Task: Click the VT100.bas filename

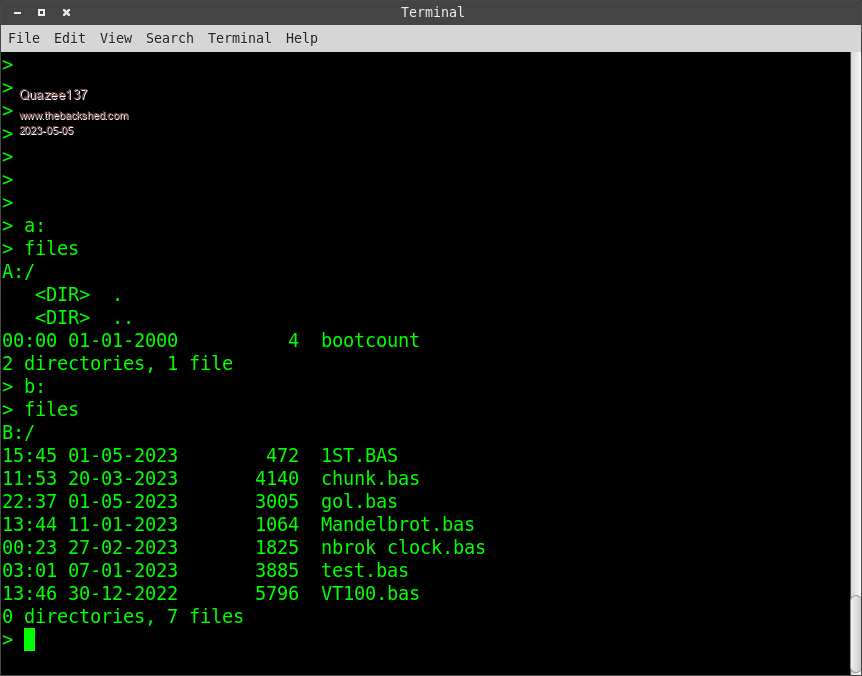Action: tap(370, 593)
